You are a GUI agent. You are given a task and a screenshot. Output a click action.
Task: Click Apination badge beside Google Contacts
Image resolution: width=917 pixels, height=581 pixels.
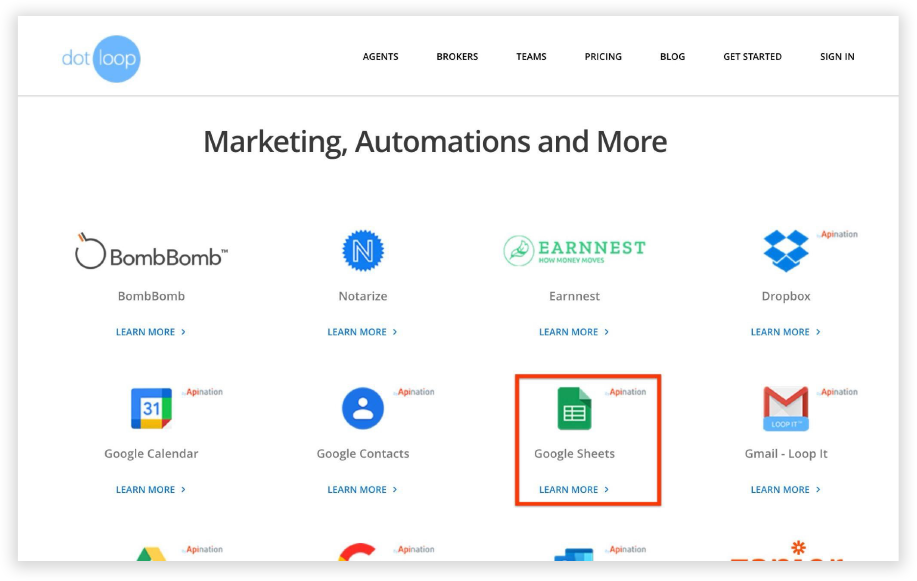414,391
